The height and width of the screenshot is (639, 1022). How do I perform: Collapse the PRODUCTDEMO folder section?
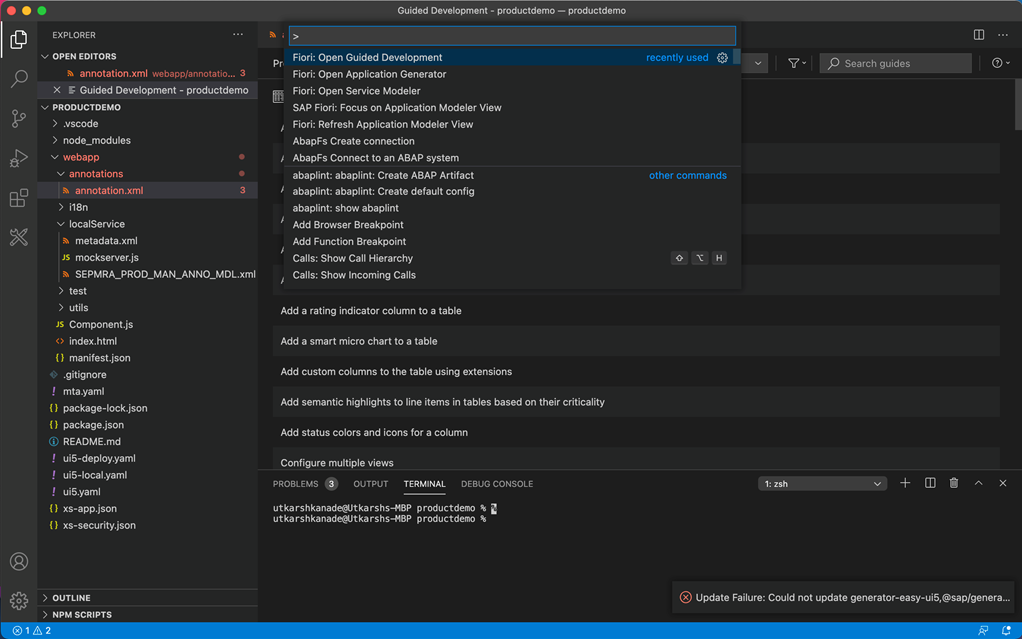(46, 108)
